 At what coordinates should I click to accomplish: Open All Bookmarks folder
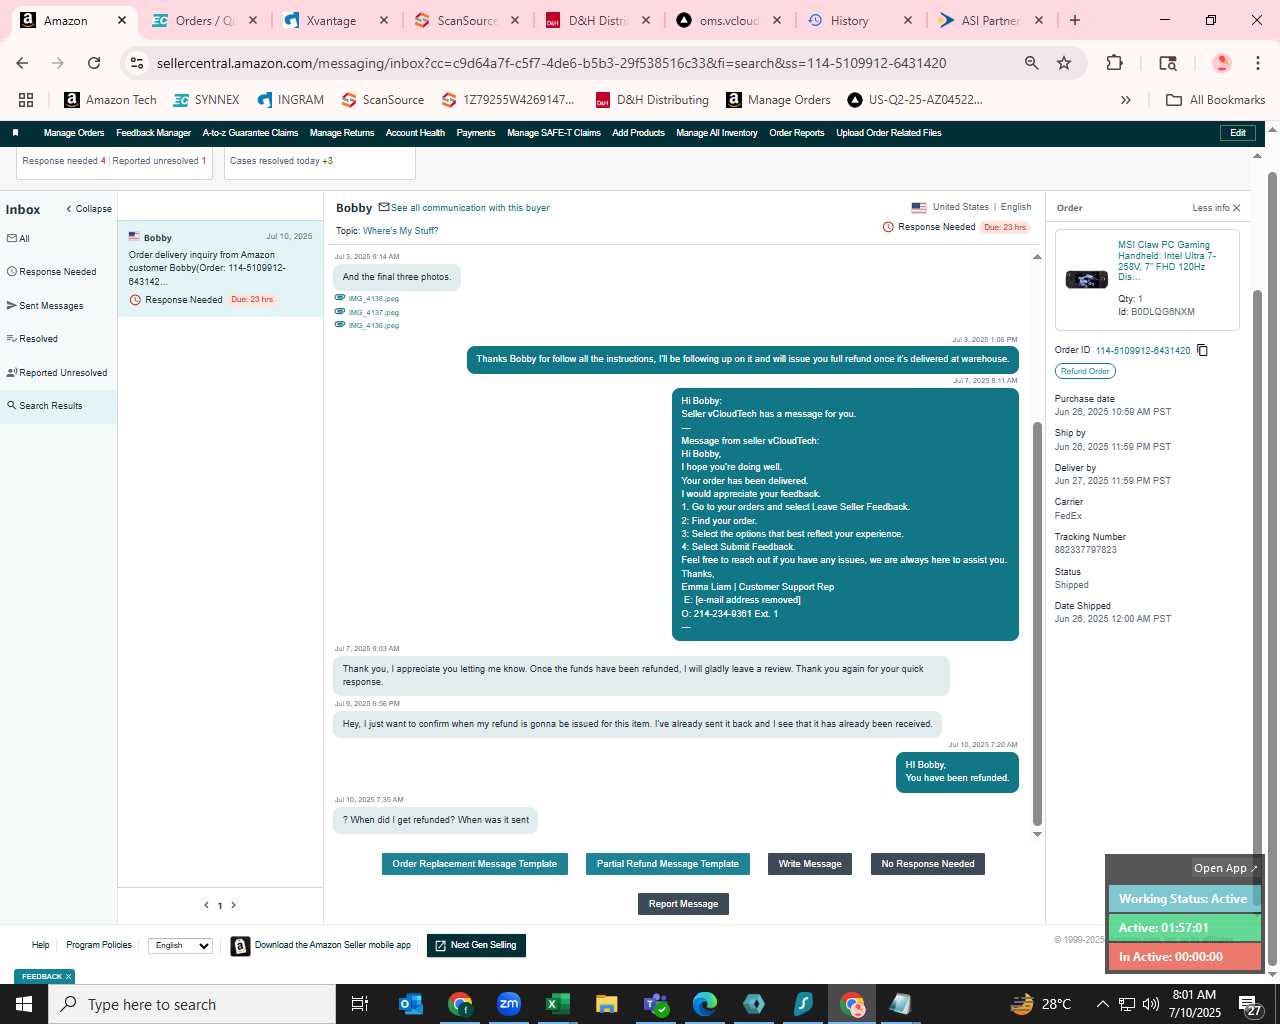point(1216,100)
